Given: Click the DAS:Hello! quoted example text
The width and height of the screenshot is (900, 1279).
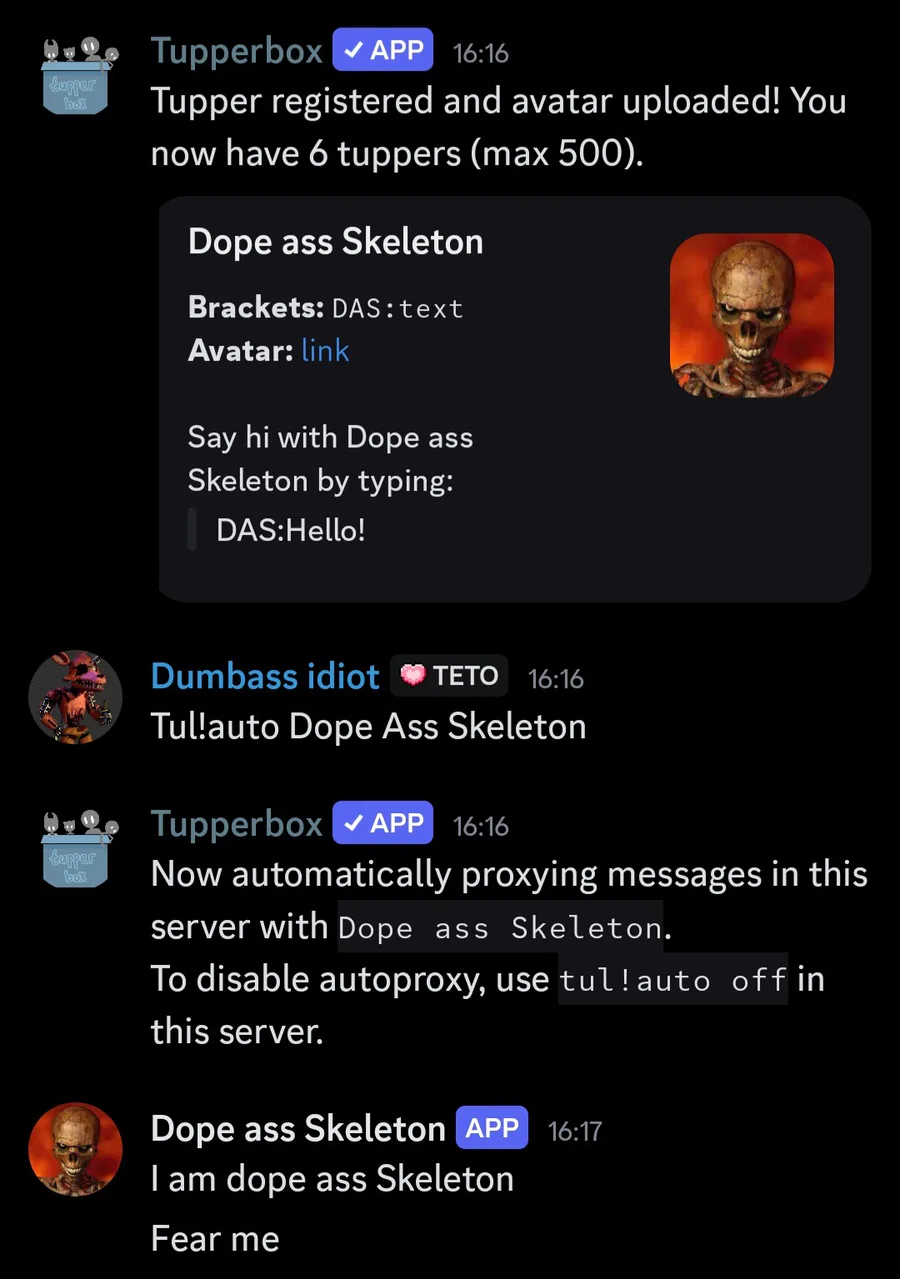Looking at the screenshot, I should point(291,529).
